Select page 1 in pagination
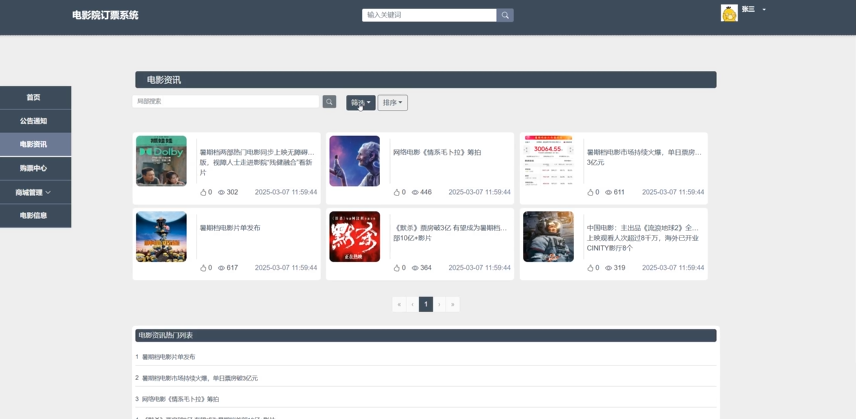The height and width of the screenshot is (419, 856). click(426, 304)
